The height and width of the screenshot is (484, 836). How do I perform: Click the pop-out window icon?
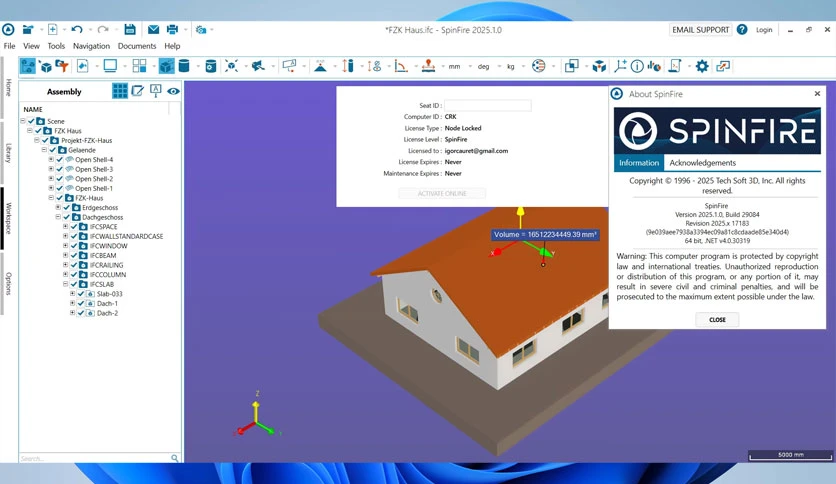(x=723, y=66)
